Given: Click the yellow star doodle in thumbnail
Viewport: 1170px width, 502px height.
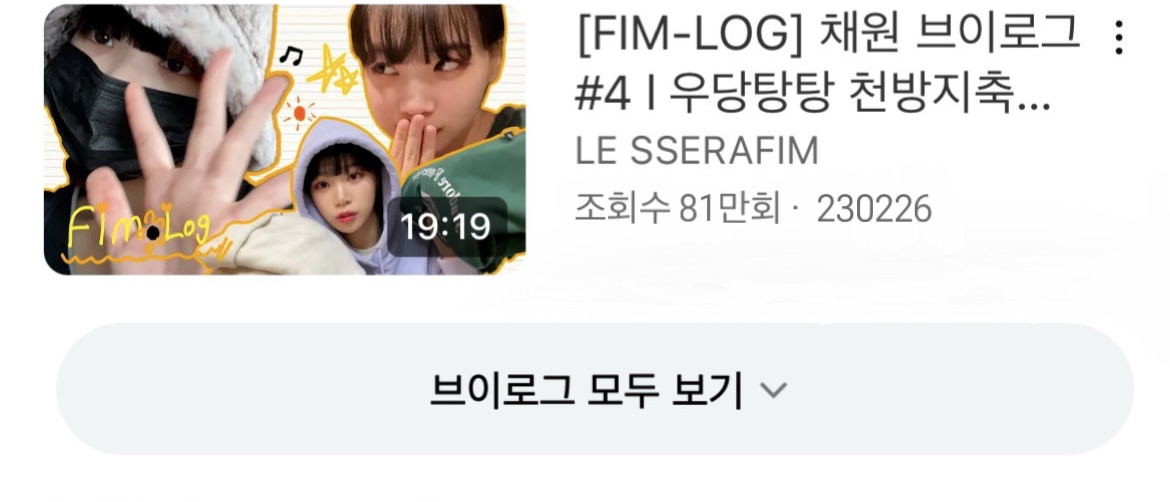Looking at the screenshot, I should (x=334, y=70).
